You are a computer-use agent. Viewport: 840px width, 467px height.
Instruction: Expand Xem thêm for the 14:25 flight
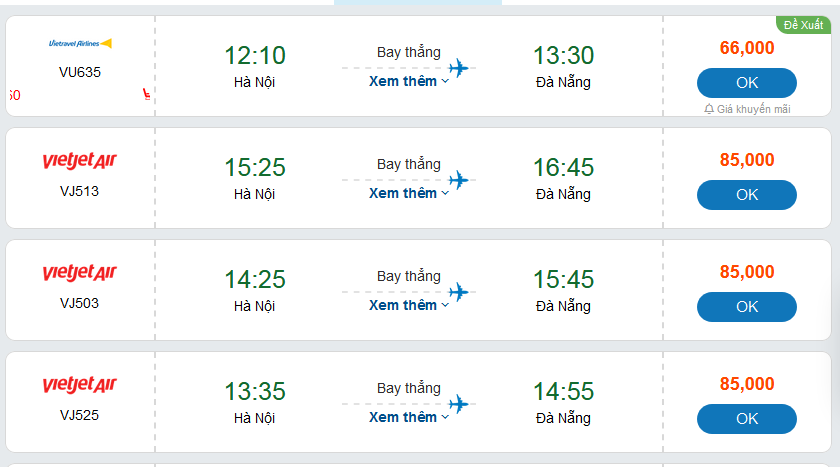408,305
